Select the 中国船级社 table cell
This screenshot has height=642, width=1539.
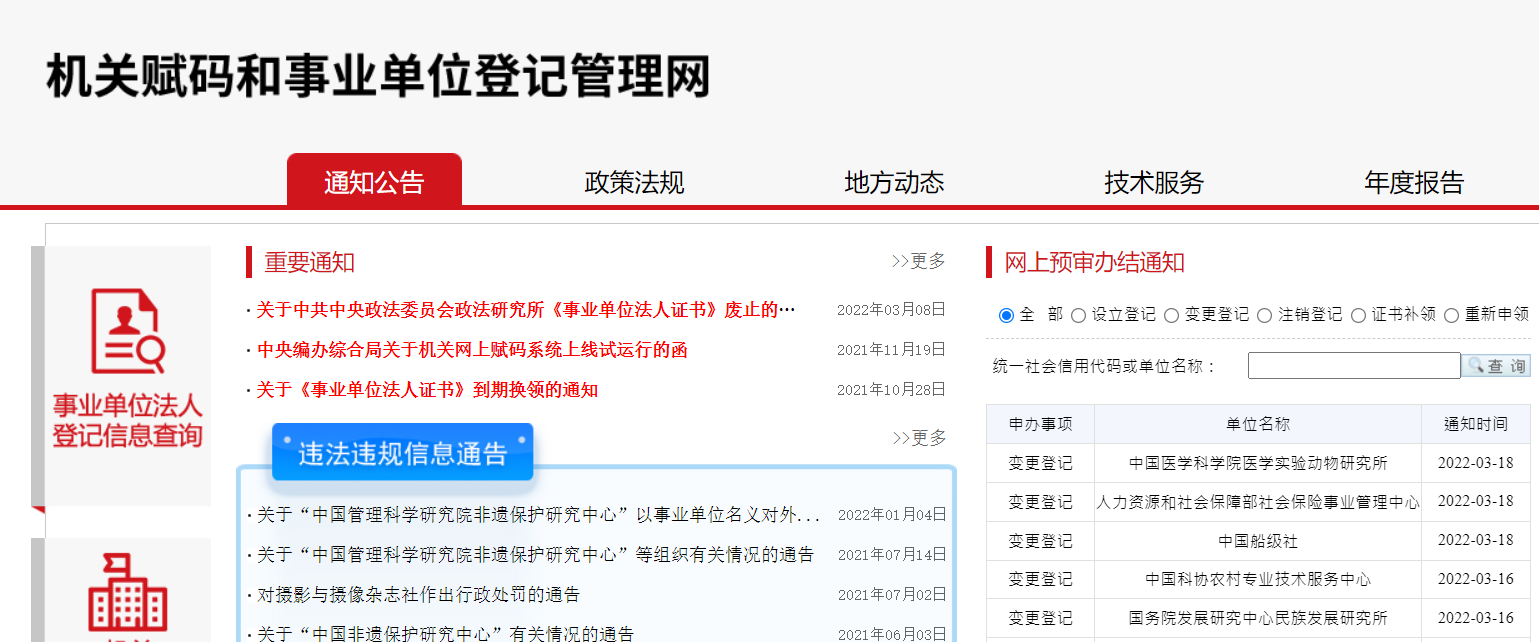tap(1258, 541)
